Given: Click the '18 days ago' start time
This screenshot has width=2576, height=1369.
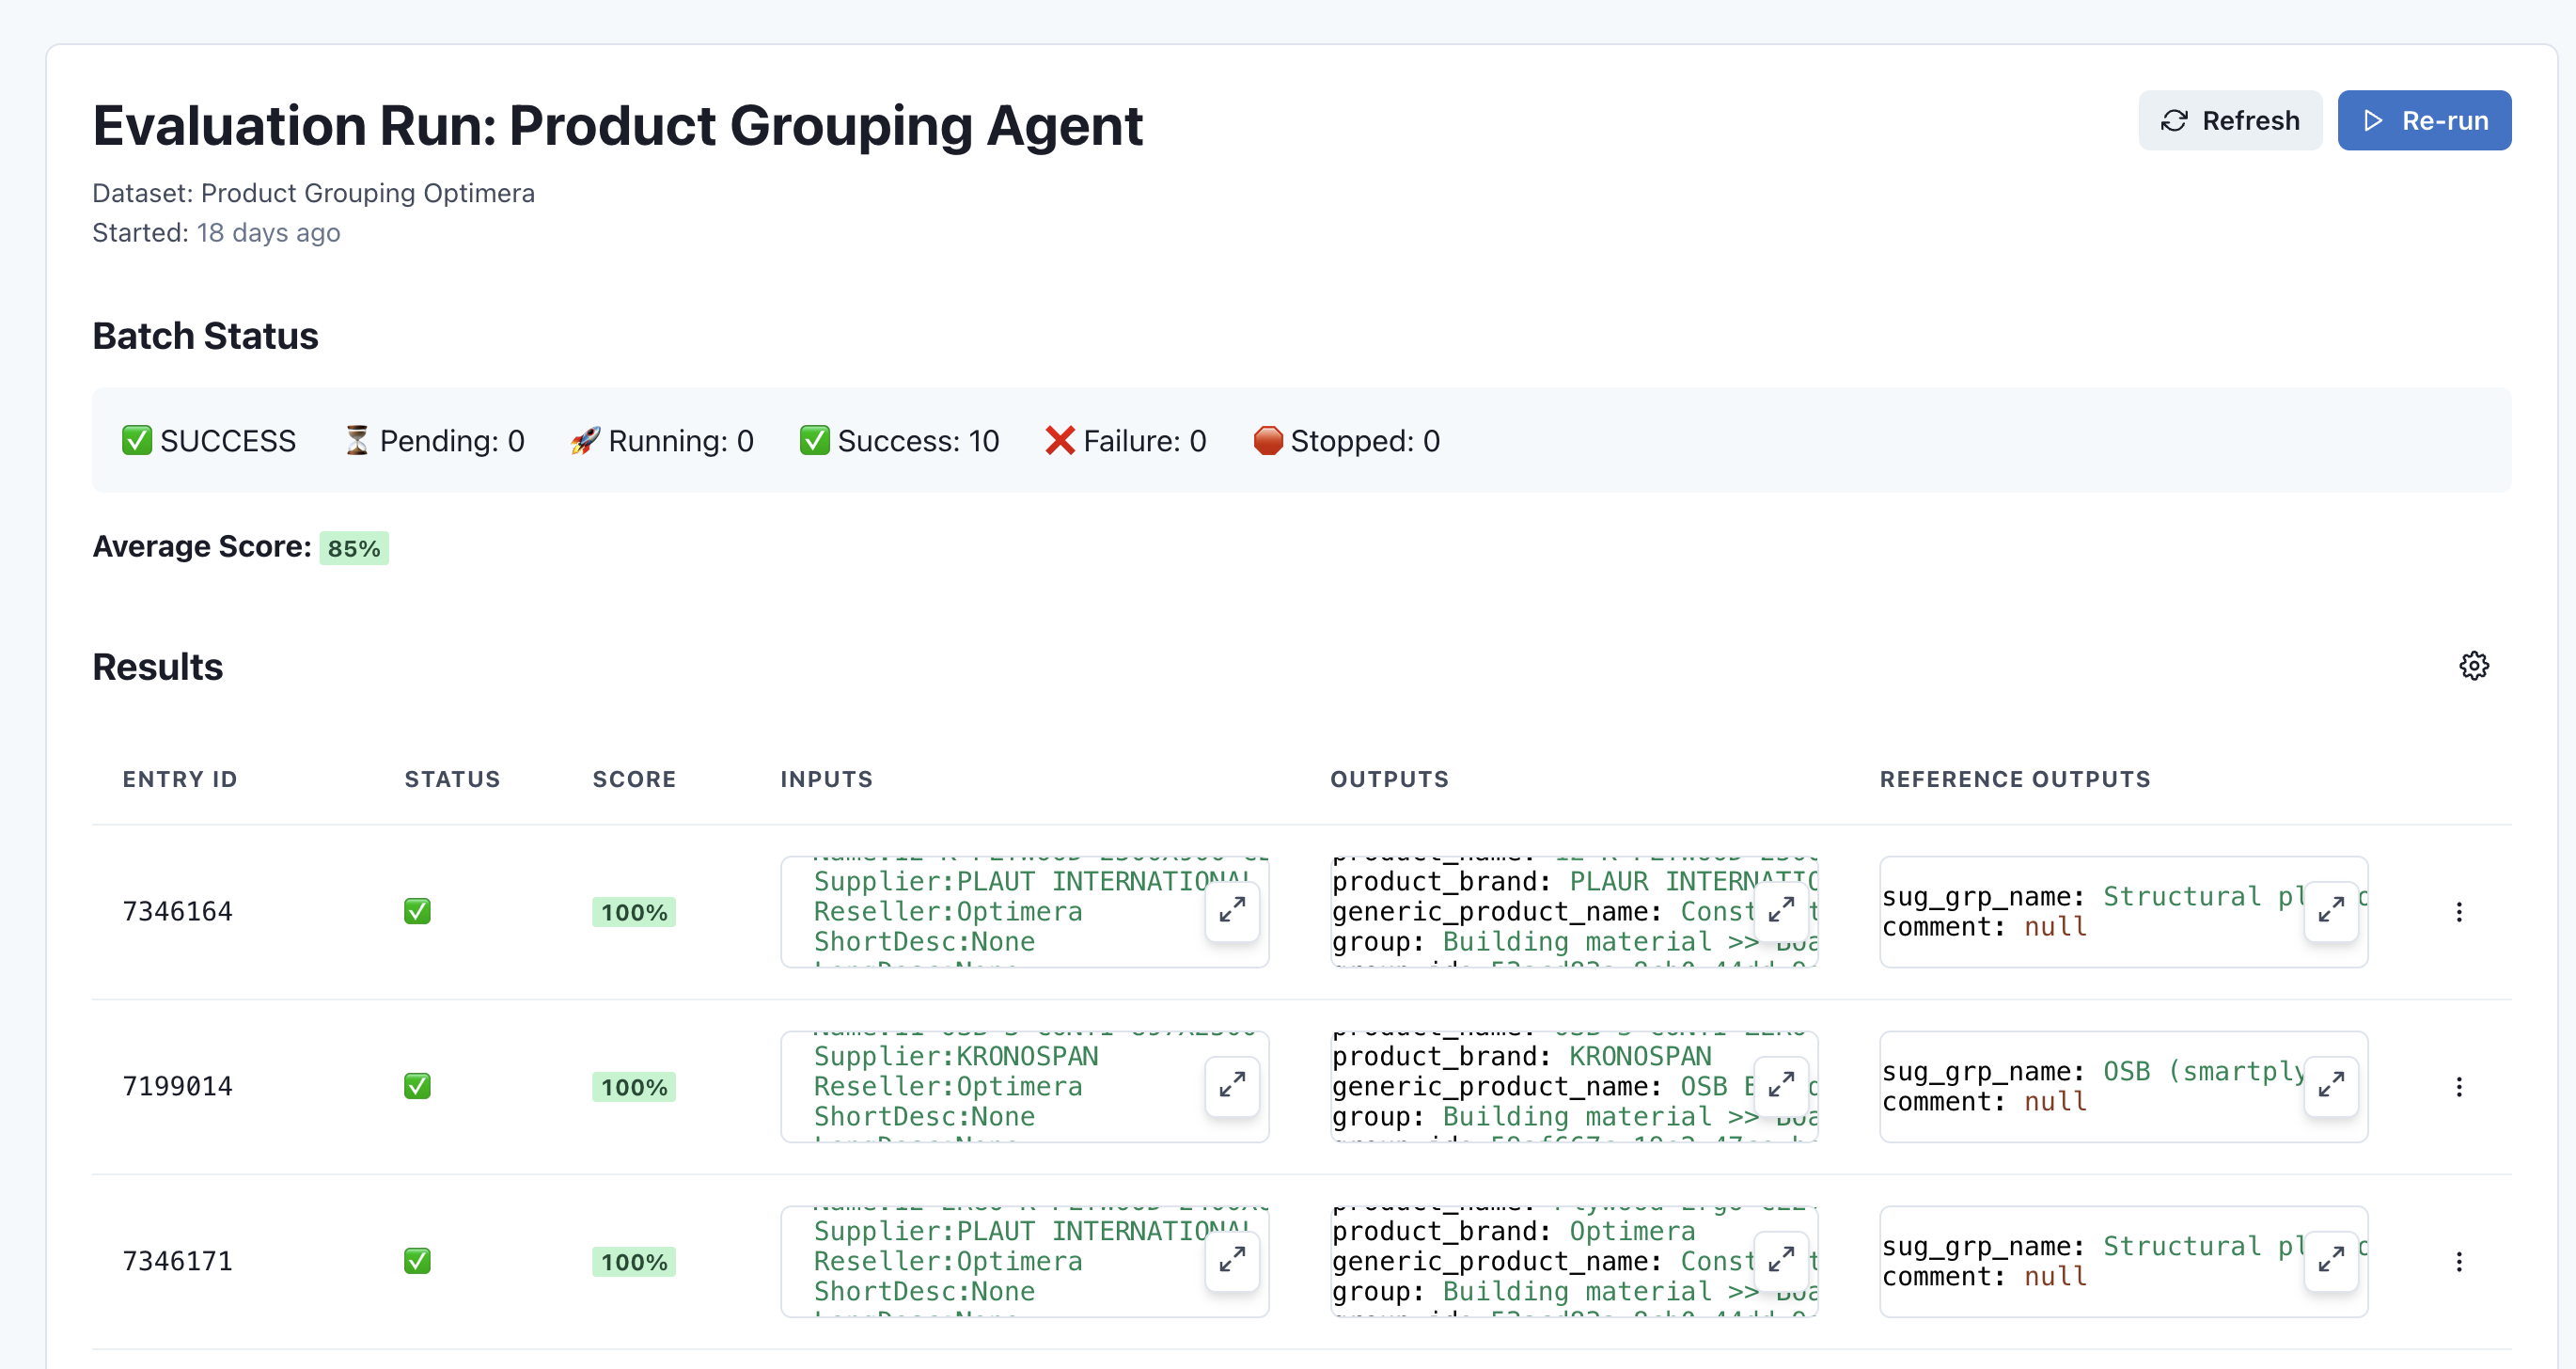Looking at the screenshot, I should point(268,233).
